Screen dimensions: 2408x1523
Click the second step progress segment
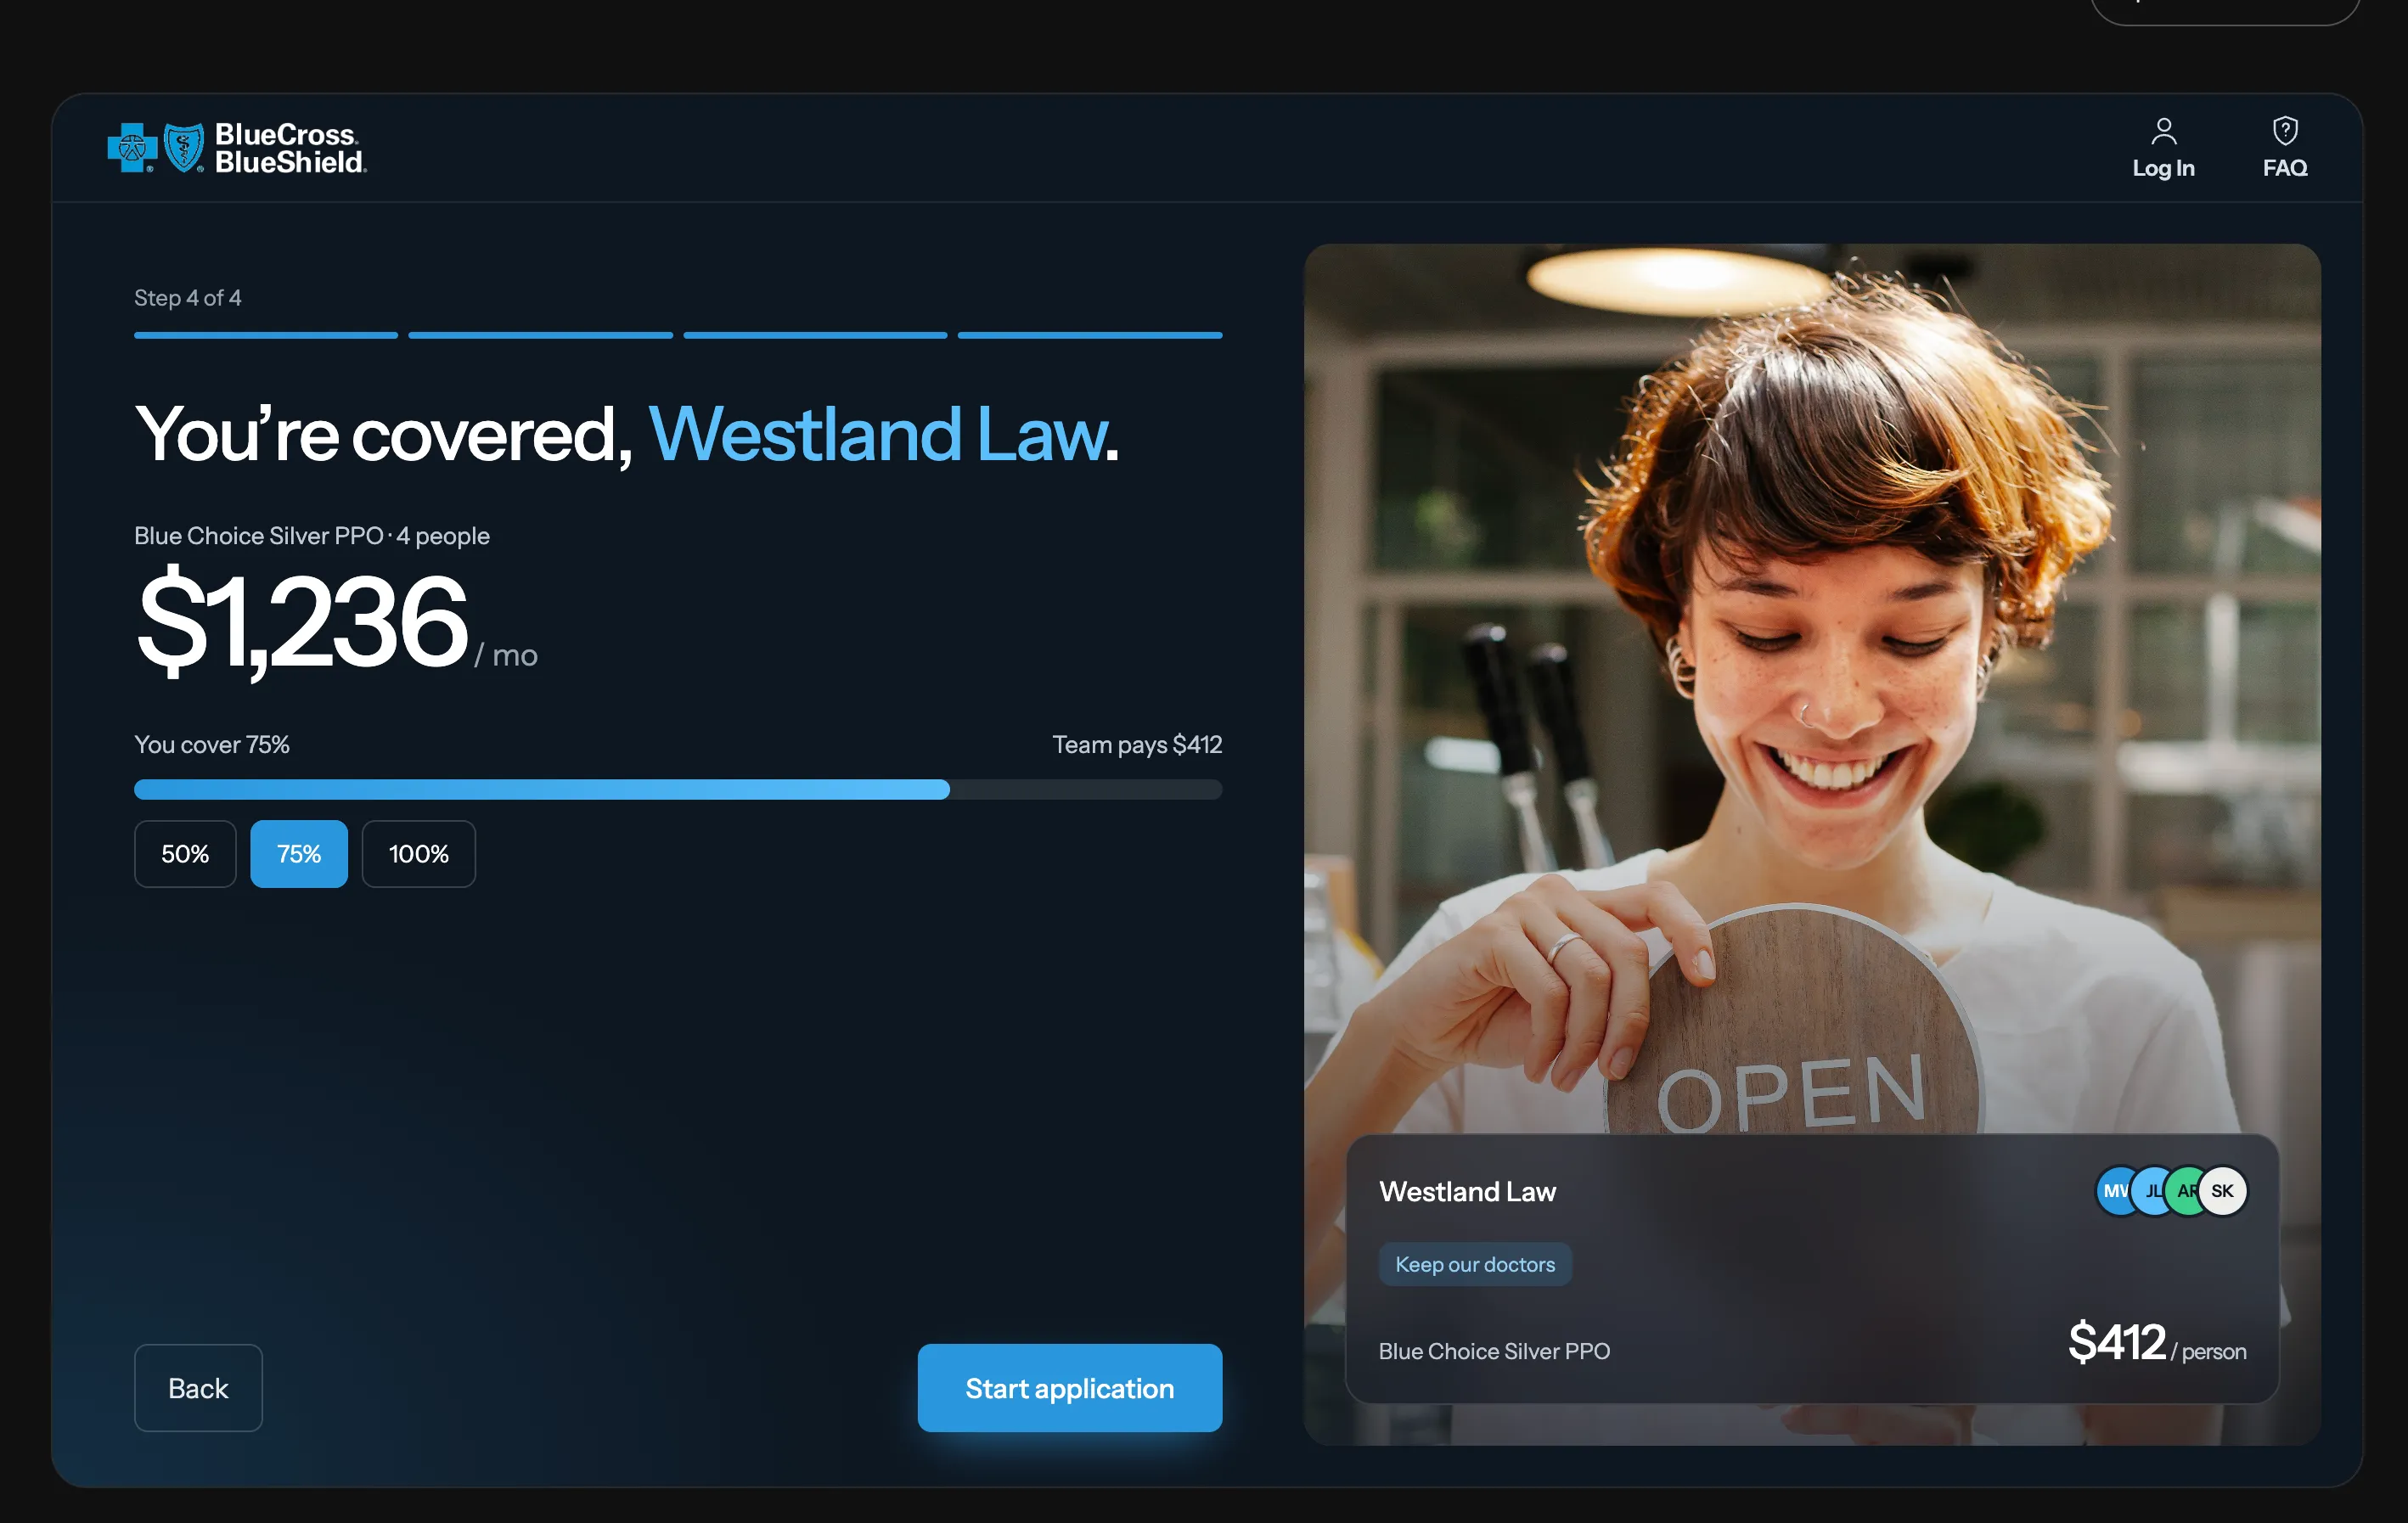(x=540, y=335)
